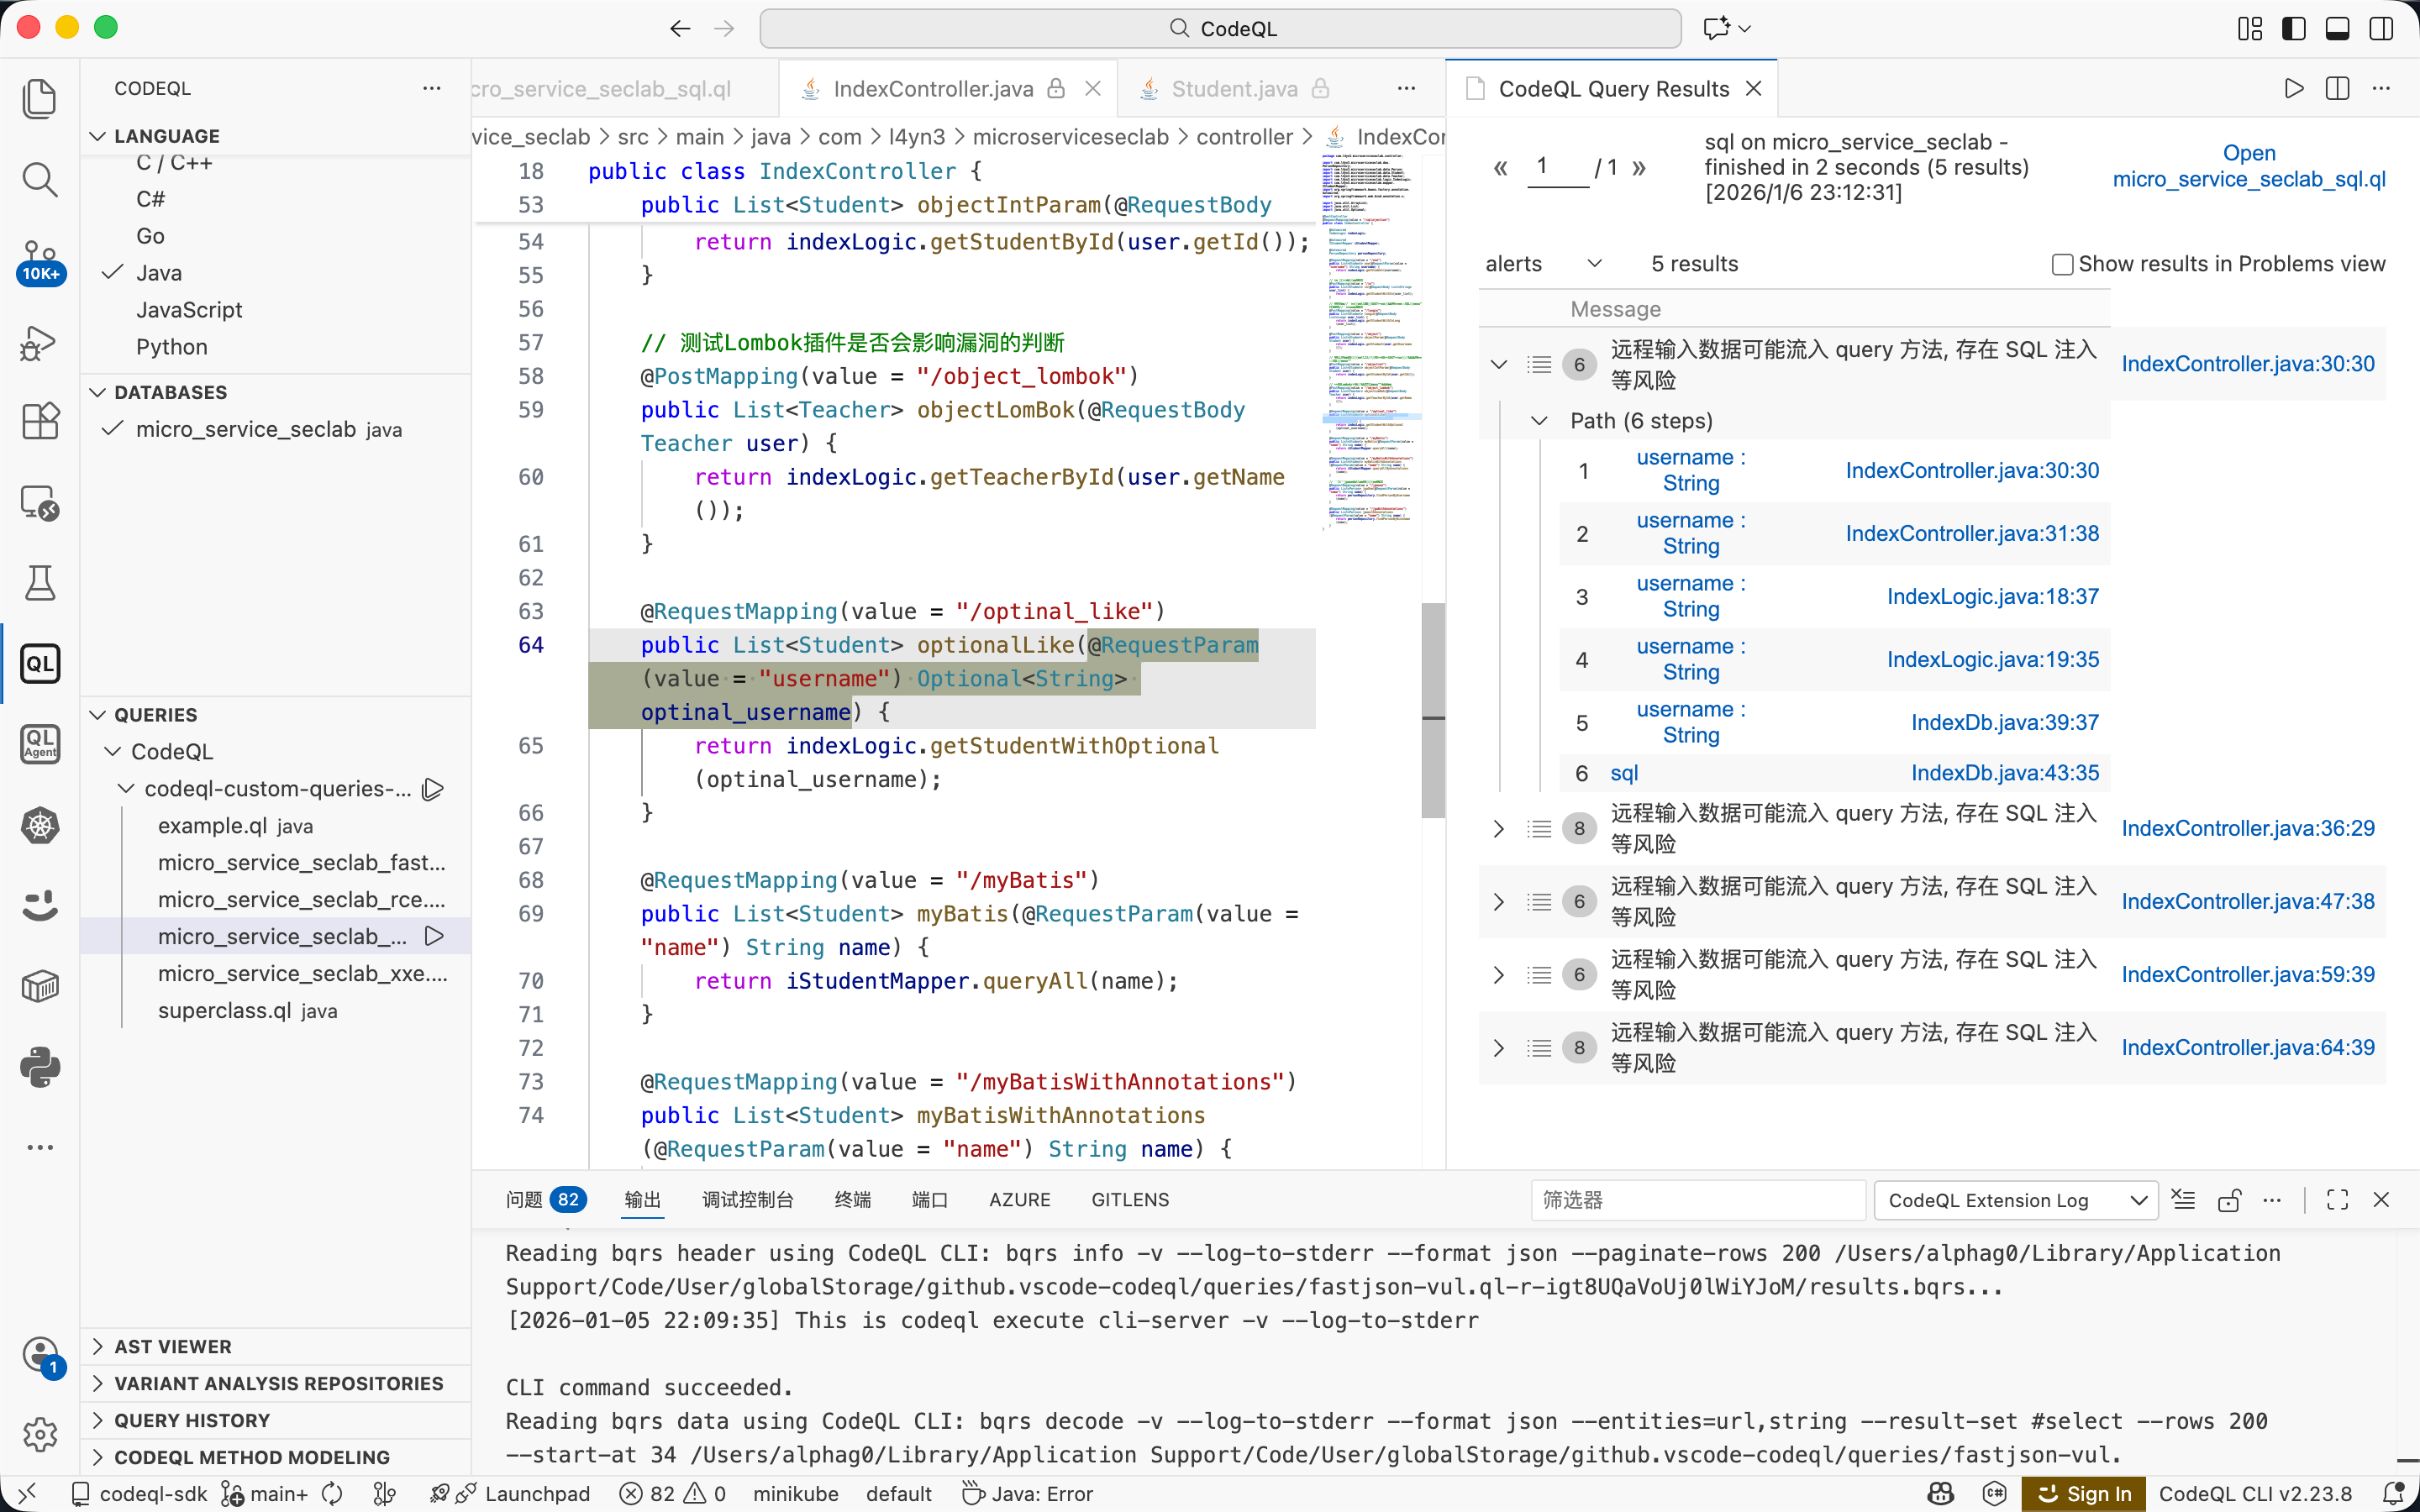The height and width of the screenshot is (1512, 2420).
Task: Open the Testing flask icon
Action: pyautogui.click(x=40, y=582)
